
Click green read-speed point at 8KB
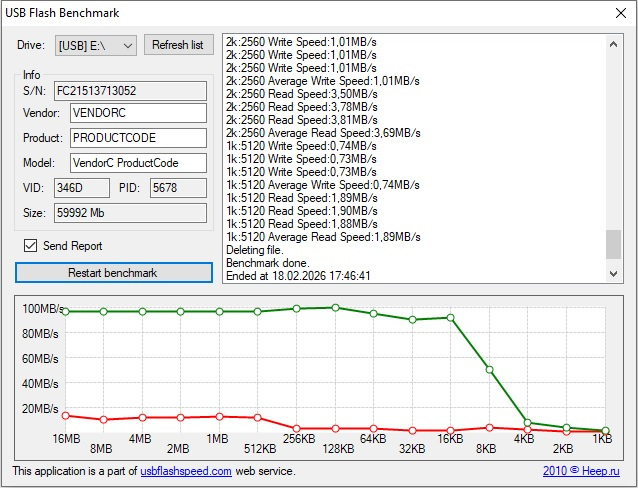point(489,370)
